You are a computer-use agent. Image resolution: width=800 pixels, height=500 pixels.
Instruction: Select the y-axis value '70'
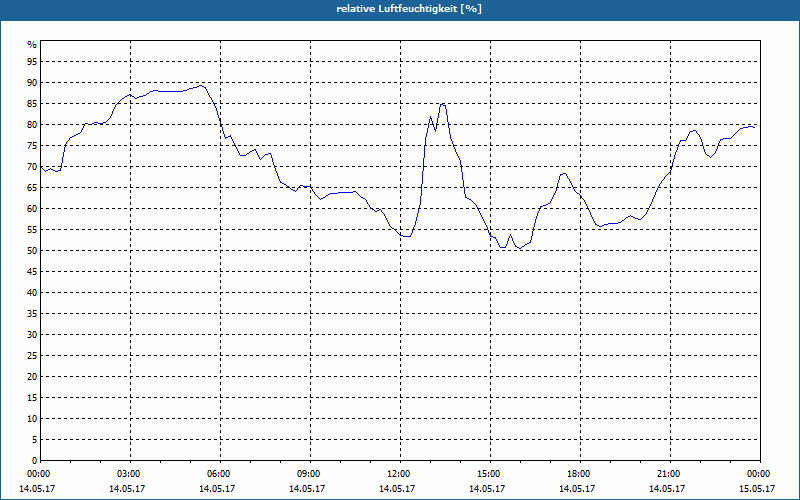32,167
